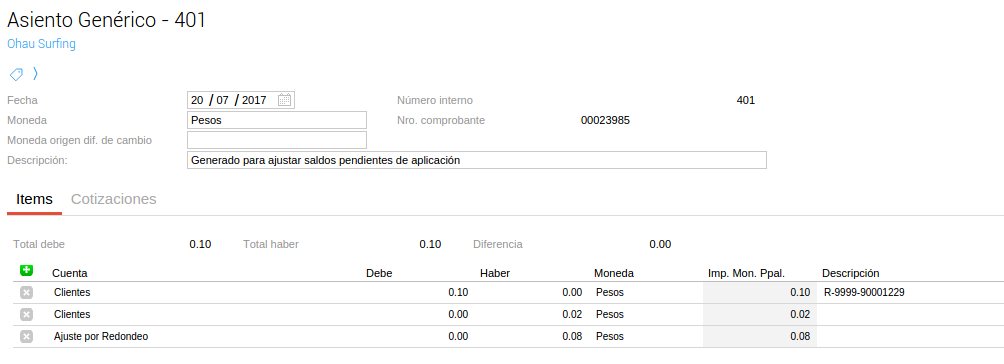Click the tag label icon
Viewport: 1004px width, 364px height.
pos(16,74)
